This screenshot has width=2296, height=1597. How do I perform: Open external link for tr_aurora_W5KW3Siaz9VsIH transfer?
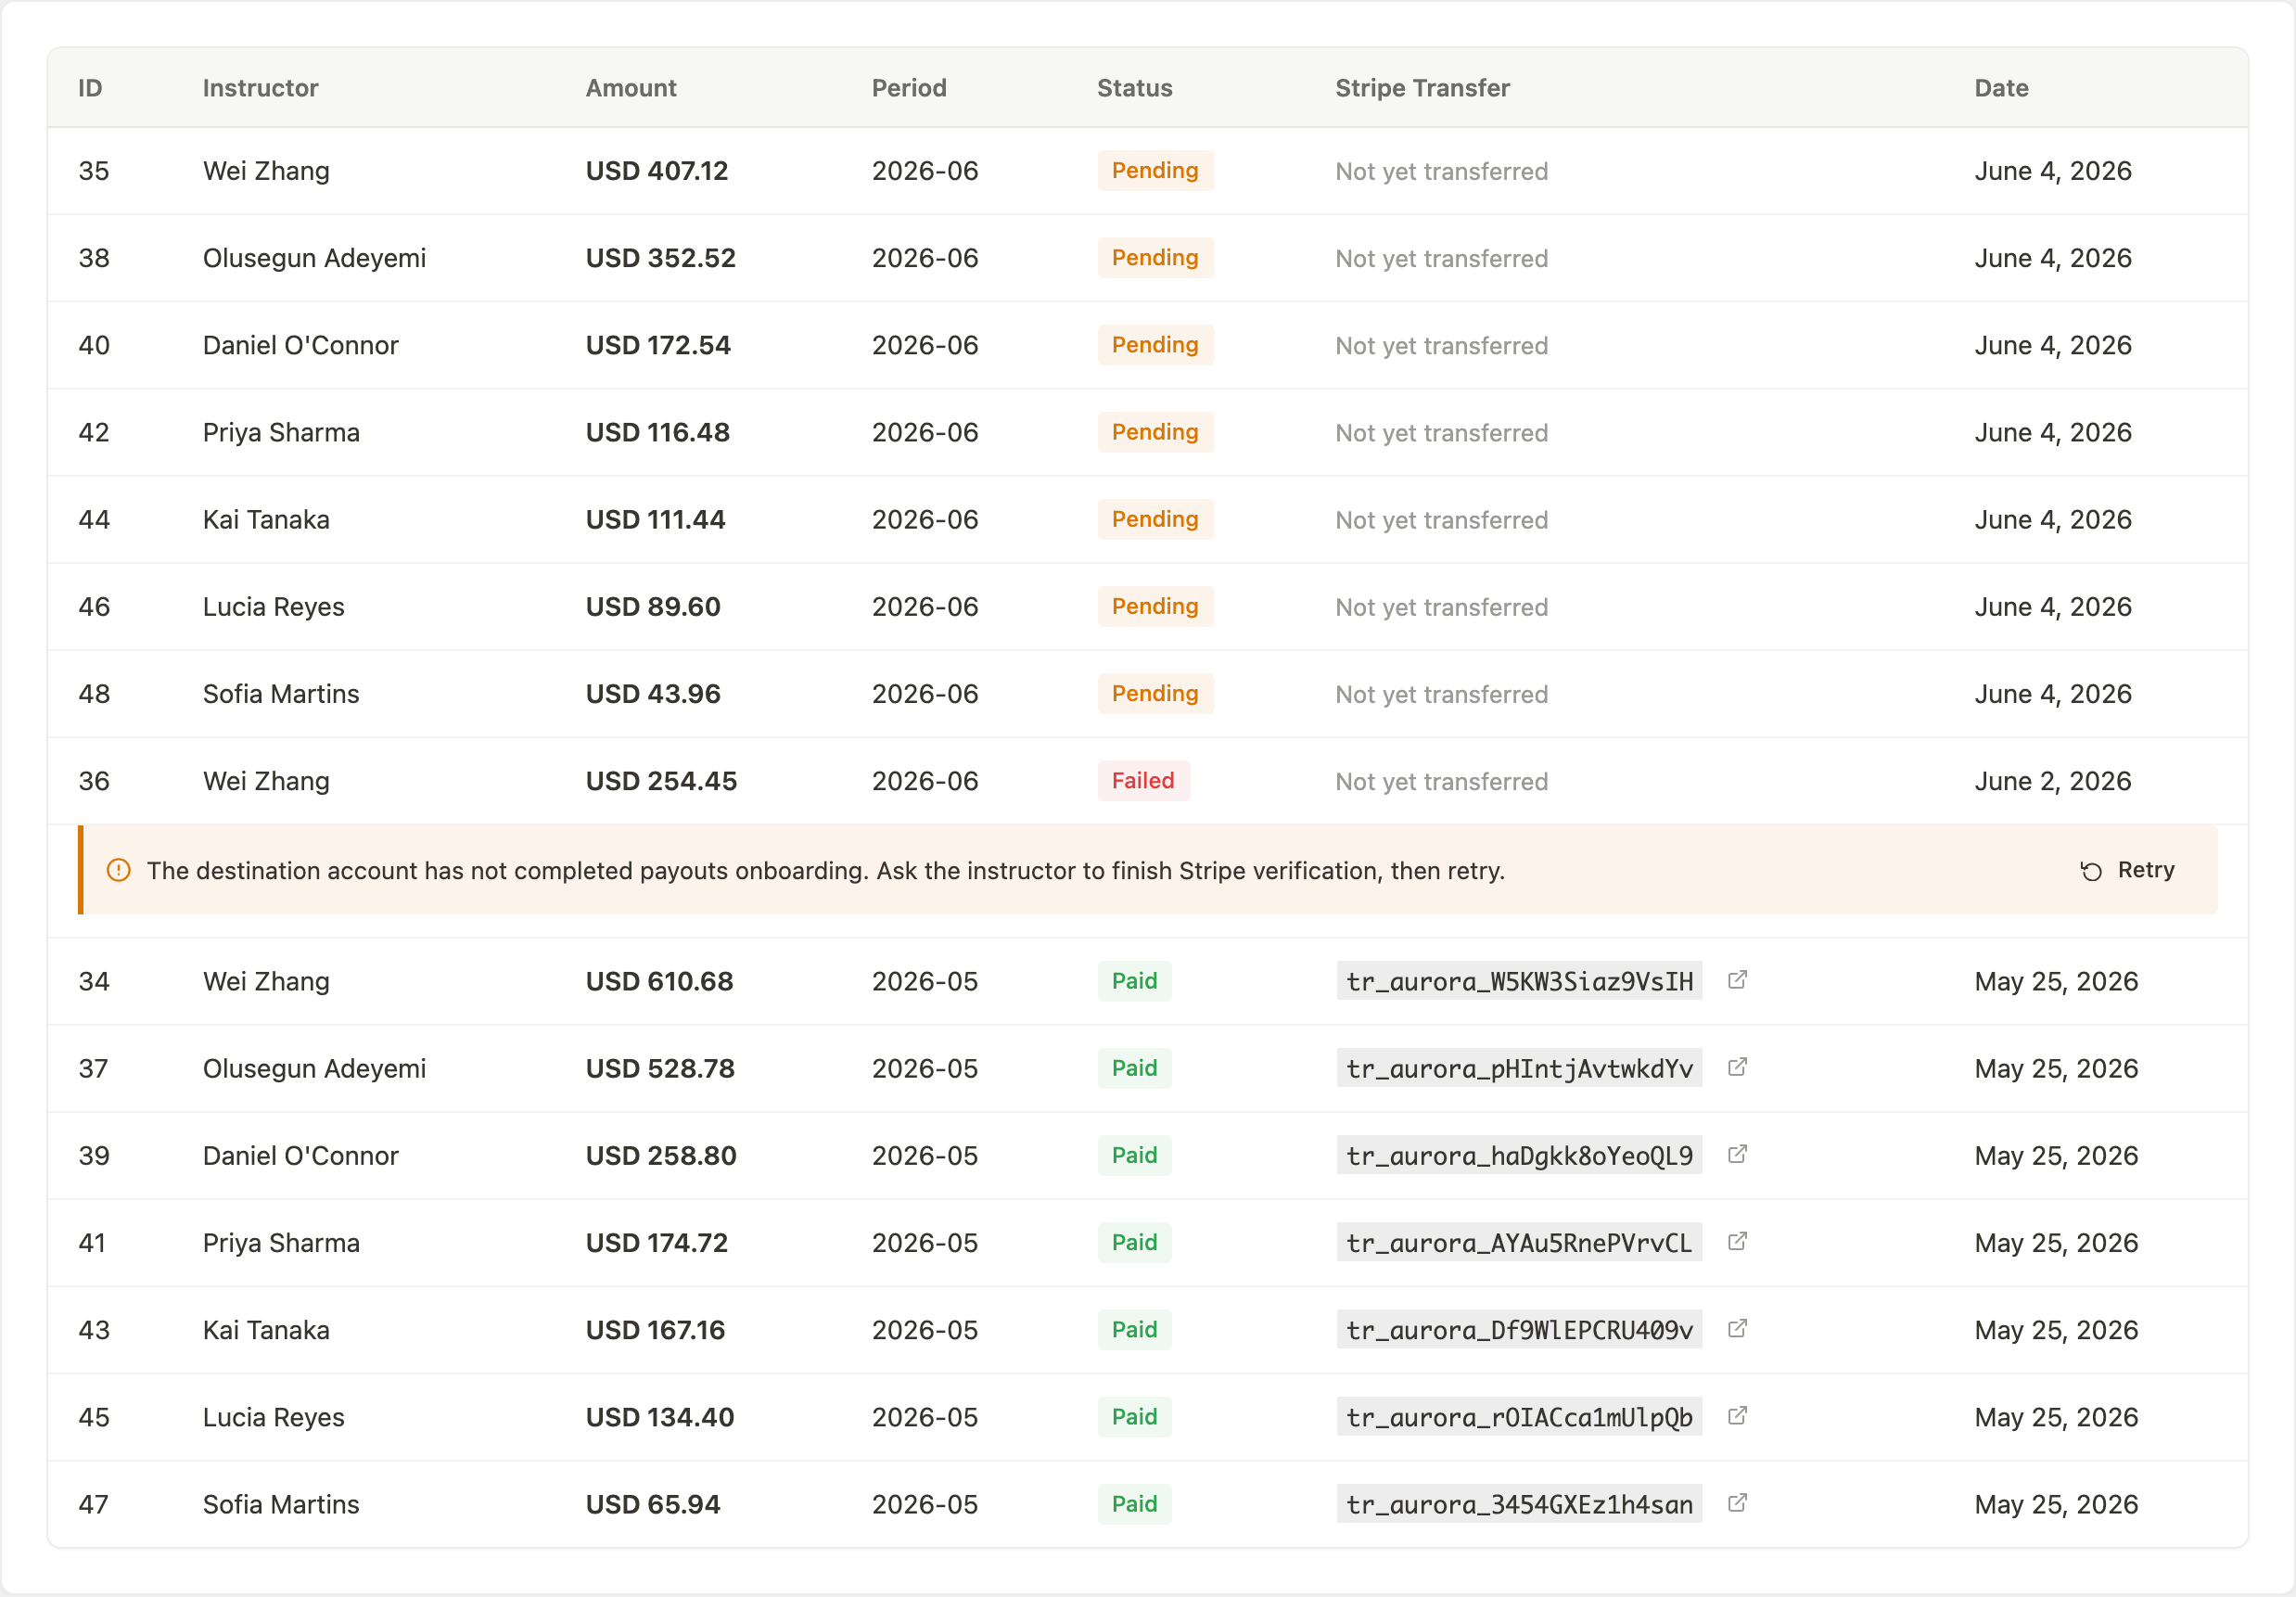[1737, 980]
